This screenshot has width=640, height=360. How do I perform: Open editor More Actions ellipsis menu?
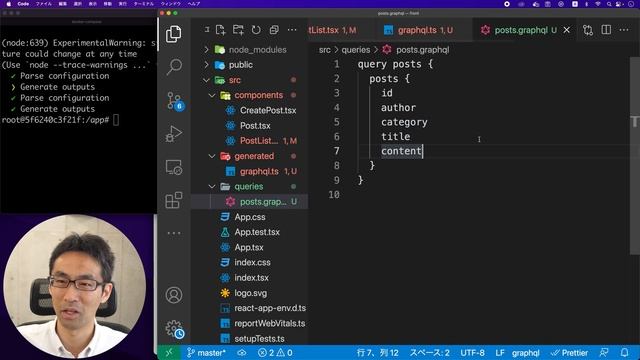[624, 30]
